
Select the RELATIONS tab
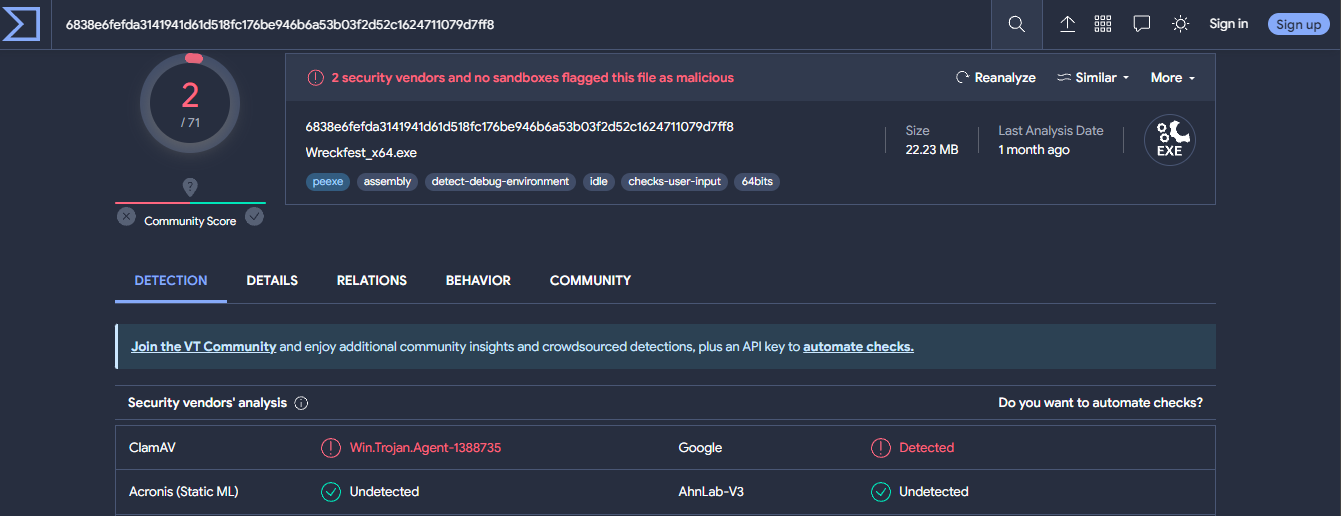[371, 281]
